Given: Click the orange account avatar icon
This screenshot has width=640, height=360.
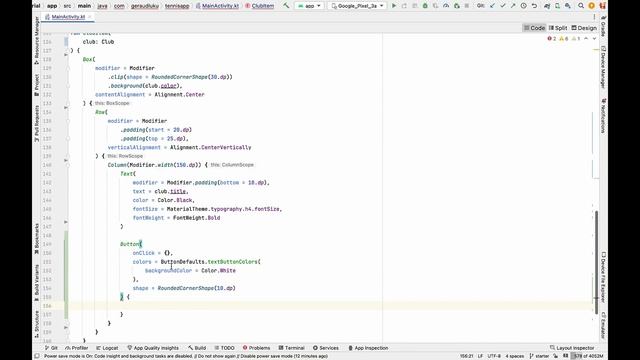Looking at the screenshot, I should (x=591, y=6).
